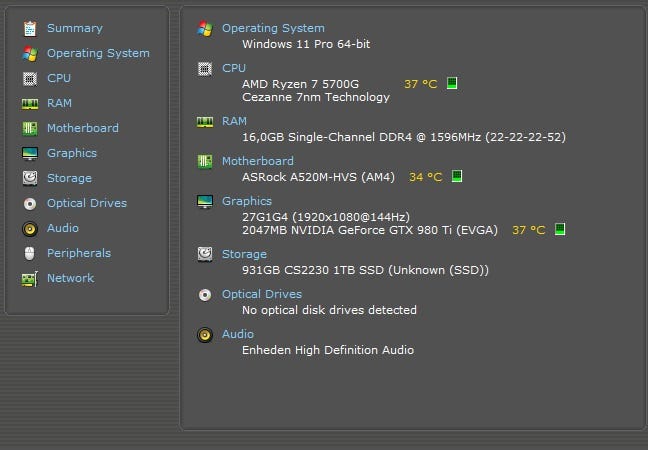Click the Audio speaker icon in sidebar

pos(29,228)
